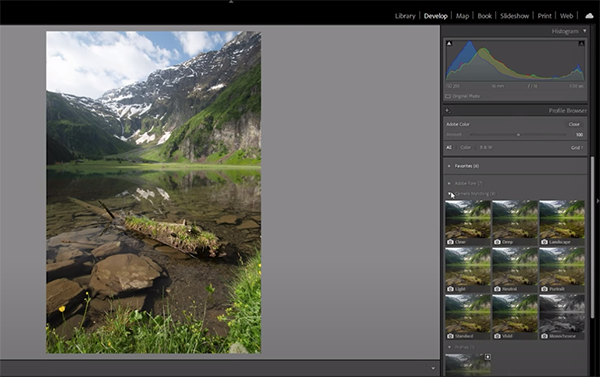Click the f / 16 aperture readout
The width and height of the screenshot is (600, 377).
(533, 86)
